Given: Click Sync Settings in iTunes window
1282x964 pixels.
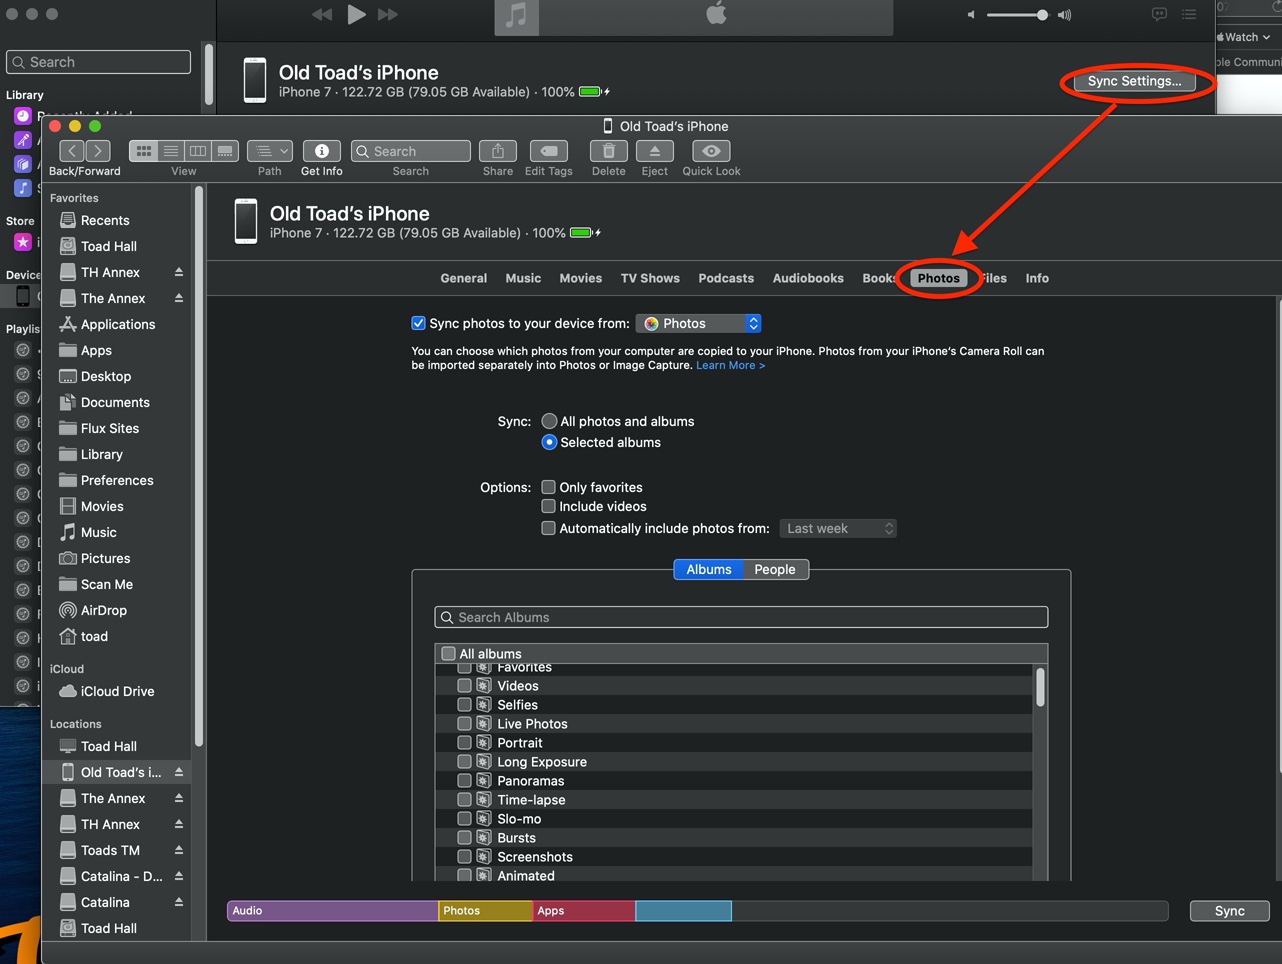Looking at the screenshot, I should 1135,81.
